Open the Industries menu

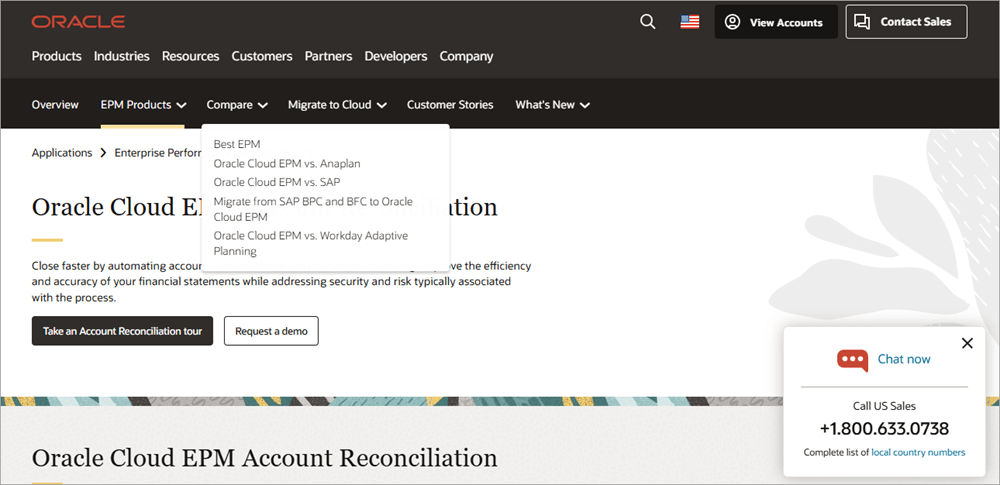tap(122, 56)
